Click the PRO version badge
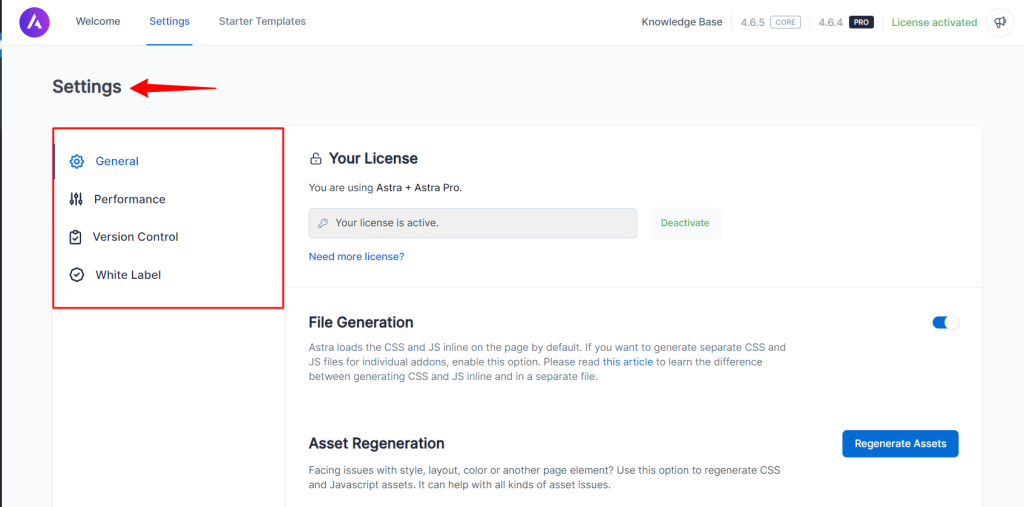1024x507 pixels. click(x=861, y=22)
